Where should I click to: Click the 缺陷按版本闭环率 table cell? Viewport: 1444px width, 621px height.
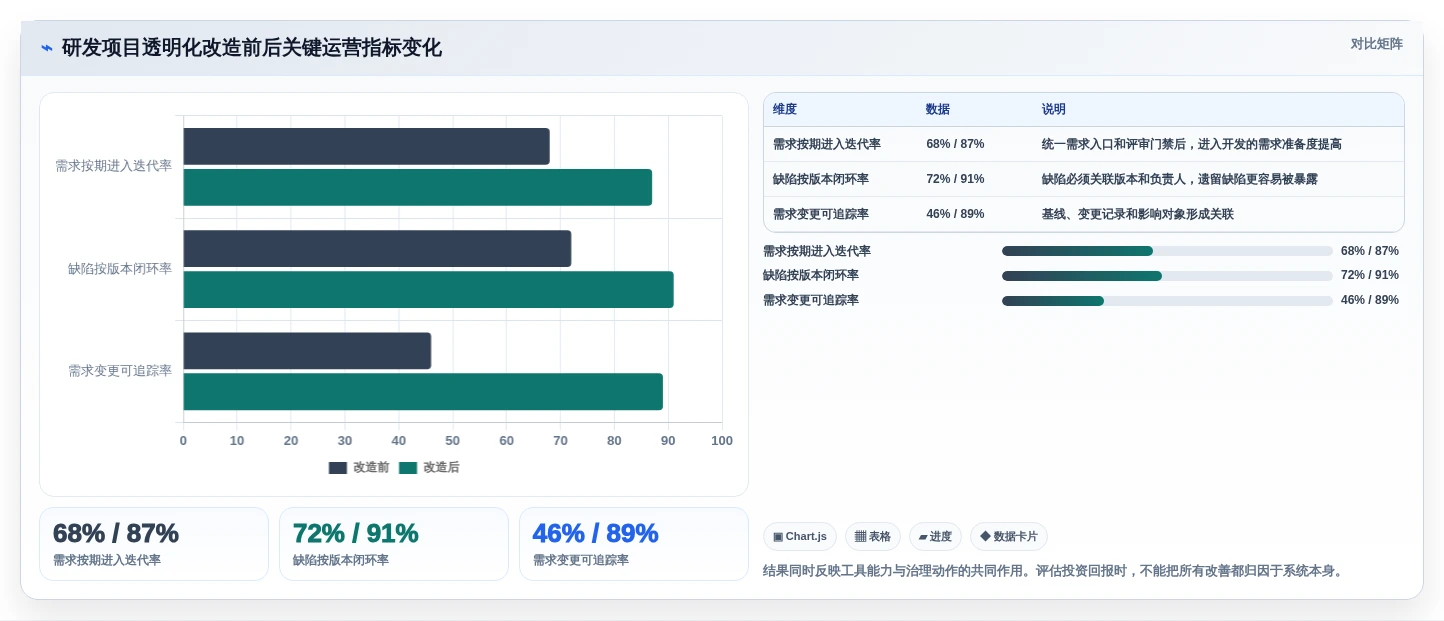tap(821, 179)
